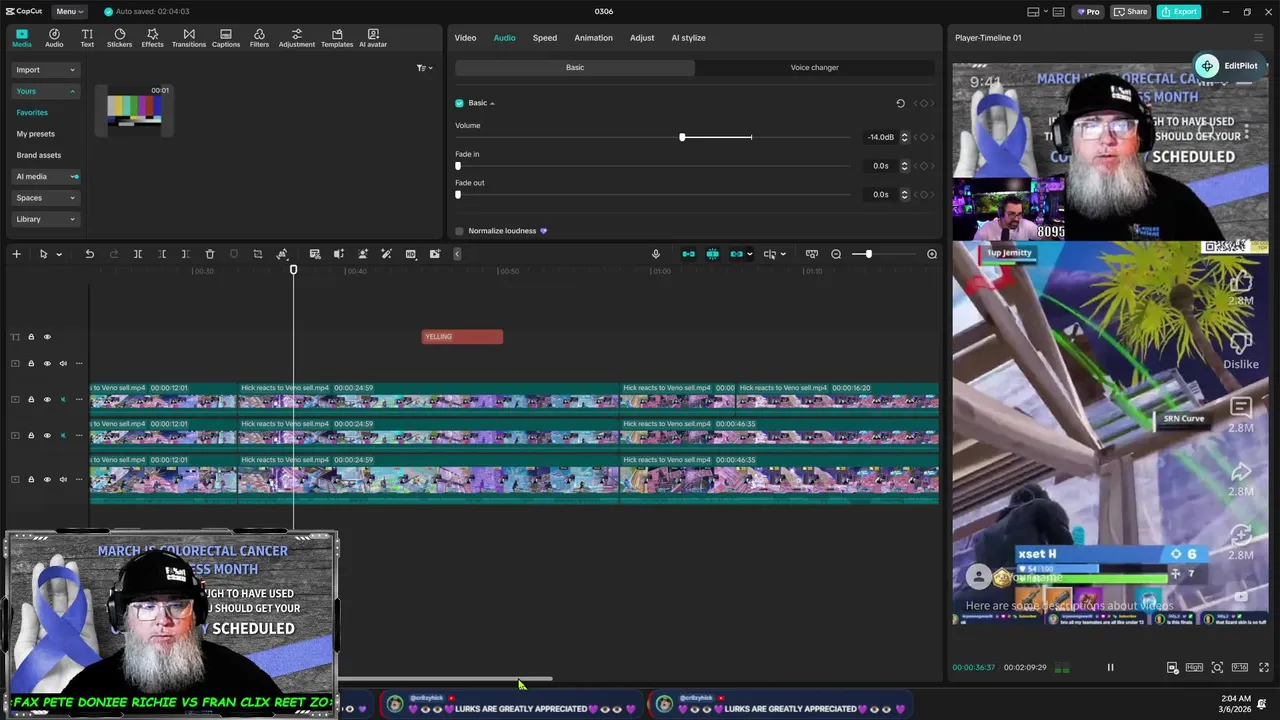Expand the Import dropdown

tap(45, 70)
